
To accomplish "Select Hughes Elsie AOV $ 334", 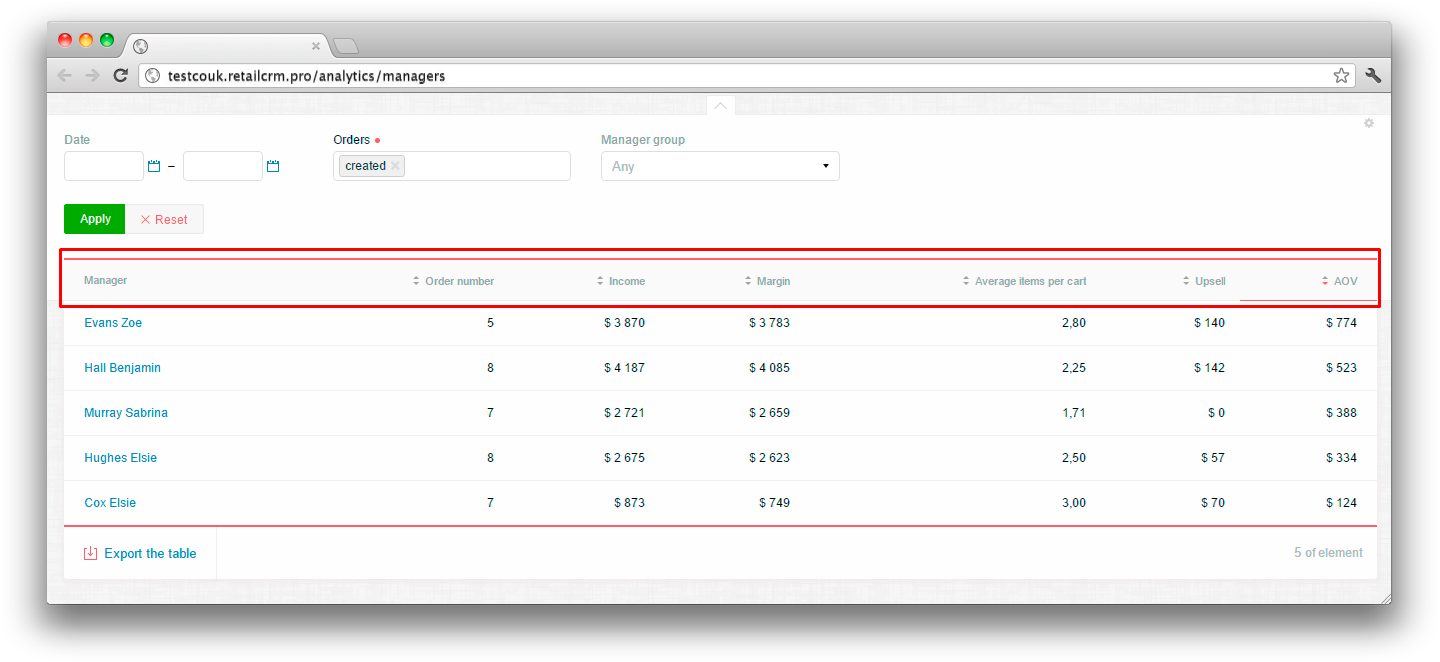I will [1341, 458].
